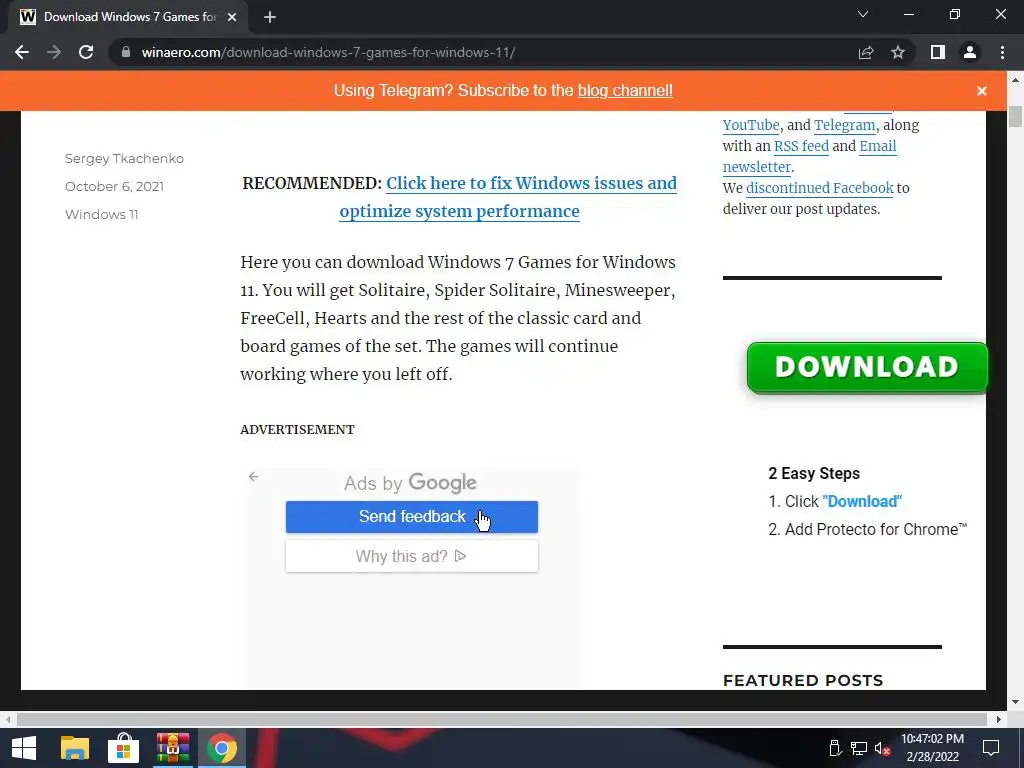
Task: Go back using the ad's left arrow
Action: pyautogui.click(x=253, y=477)
